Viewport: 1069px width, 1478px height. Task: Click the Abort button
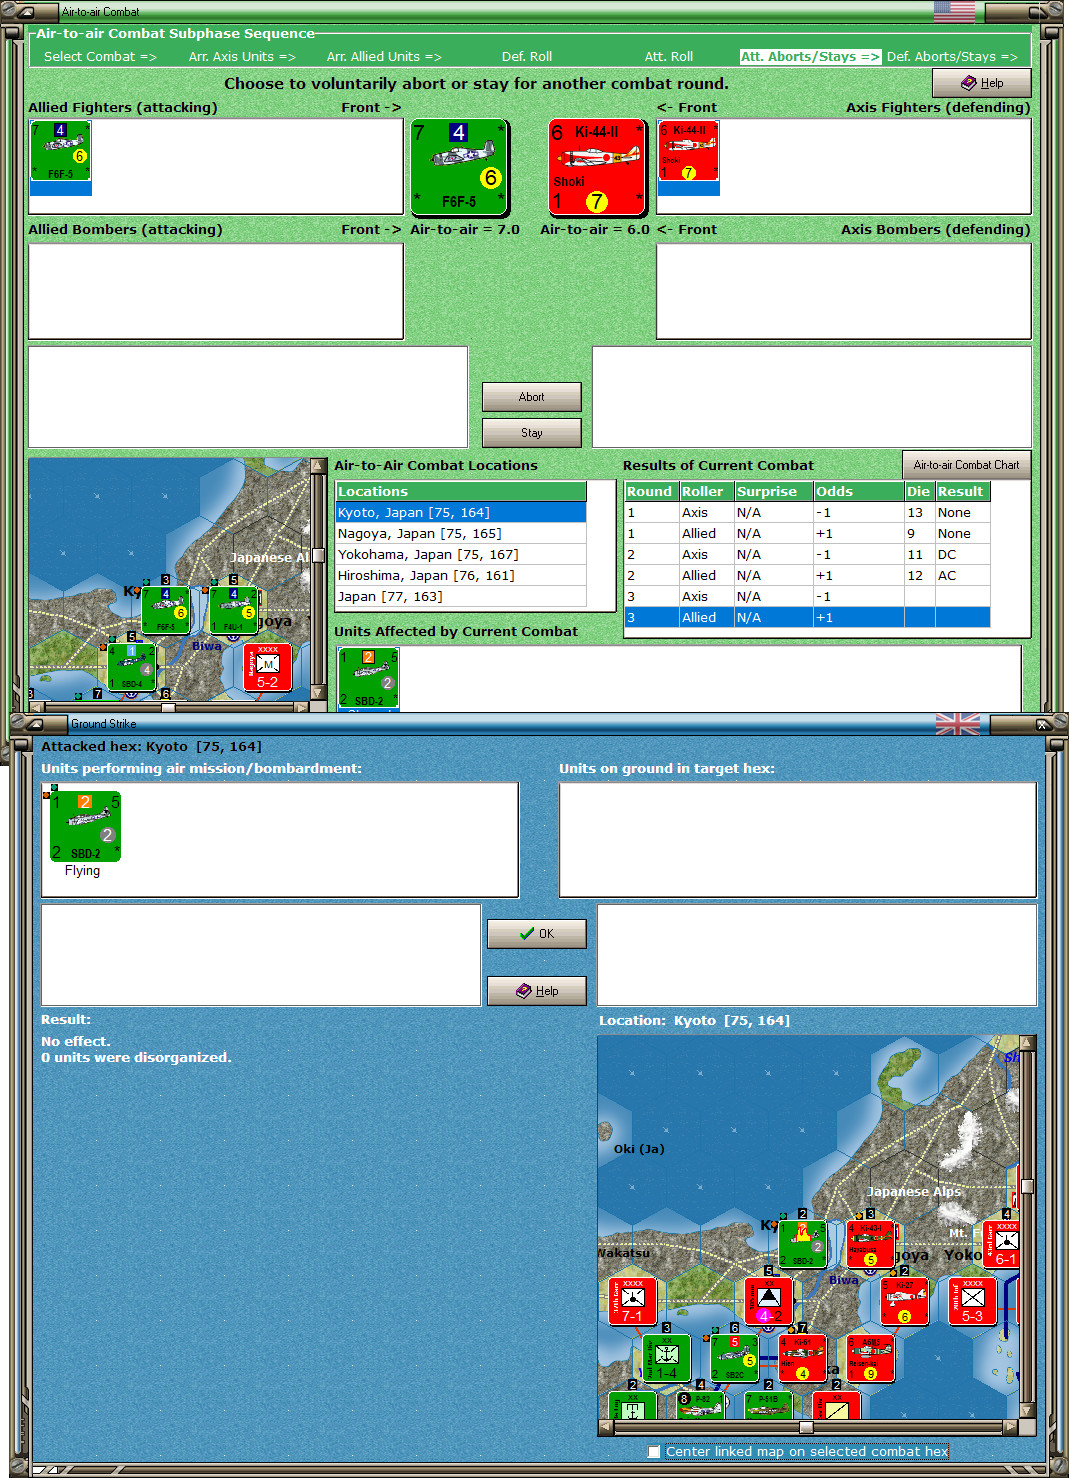click(532, 397)
